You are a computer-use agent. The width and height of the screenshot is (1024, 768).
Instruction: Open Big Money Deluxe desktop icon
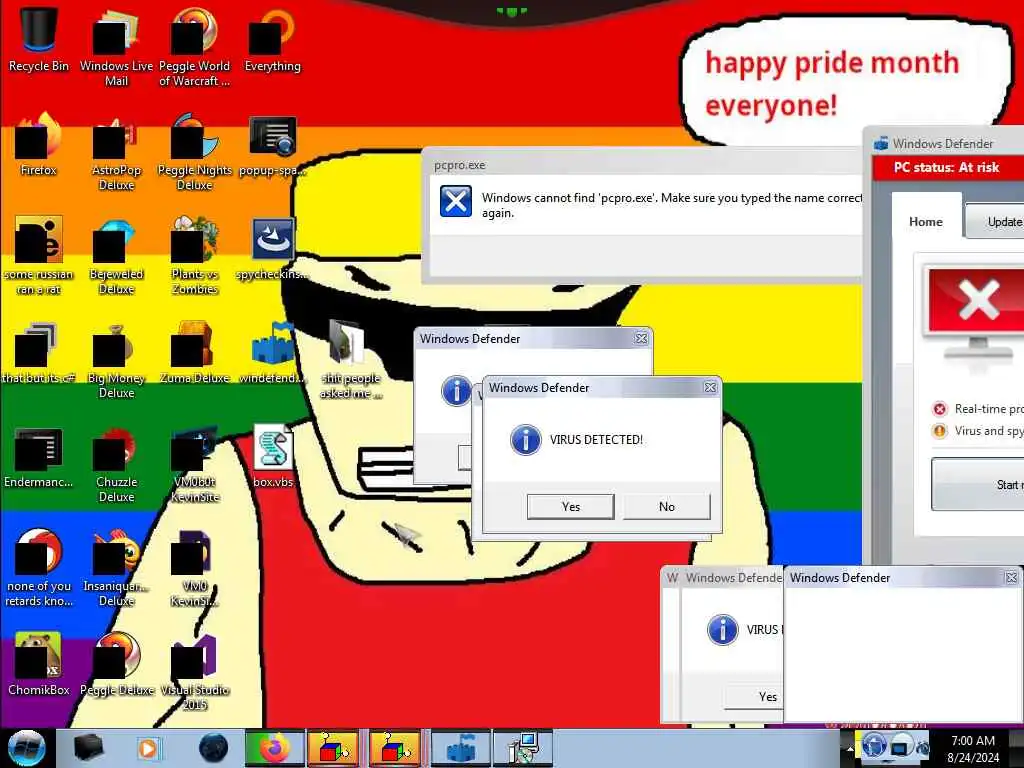116,359
